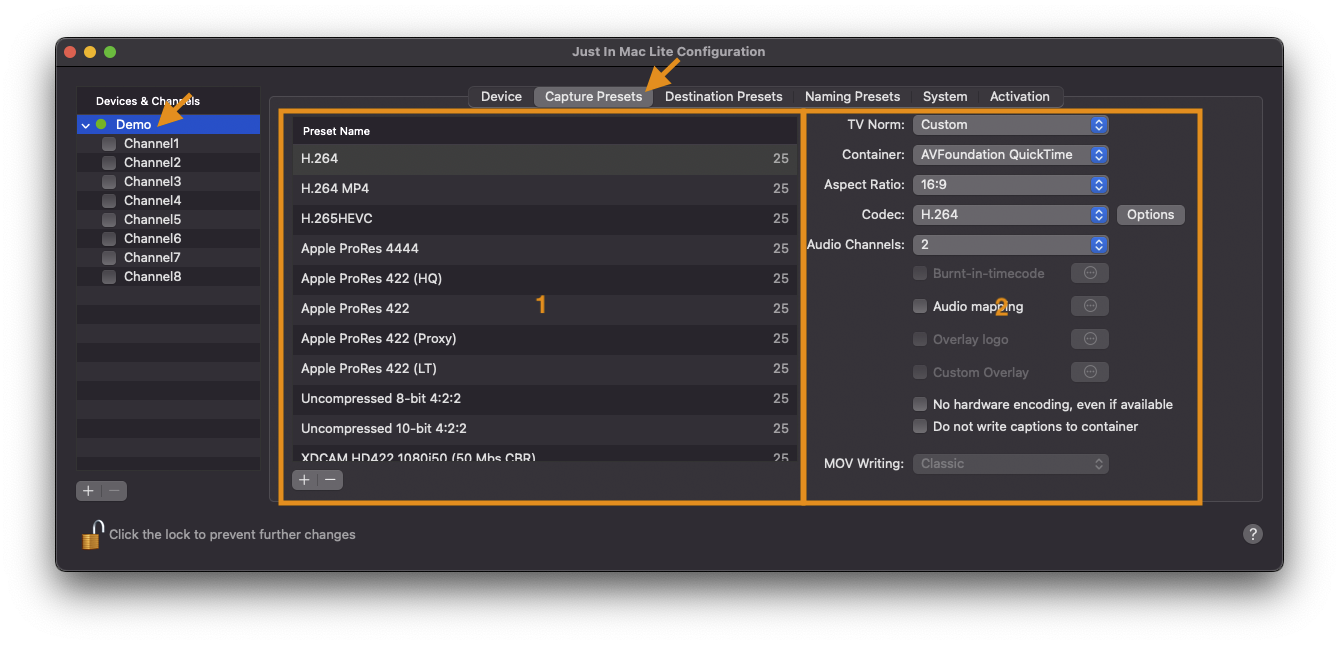Select the Apple ProRes 422 (HQ) preset
This screenshot has width=1339, height=645.
coord(545,279)
